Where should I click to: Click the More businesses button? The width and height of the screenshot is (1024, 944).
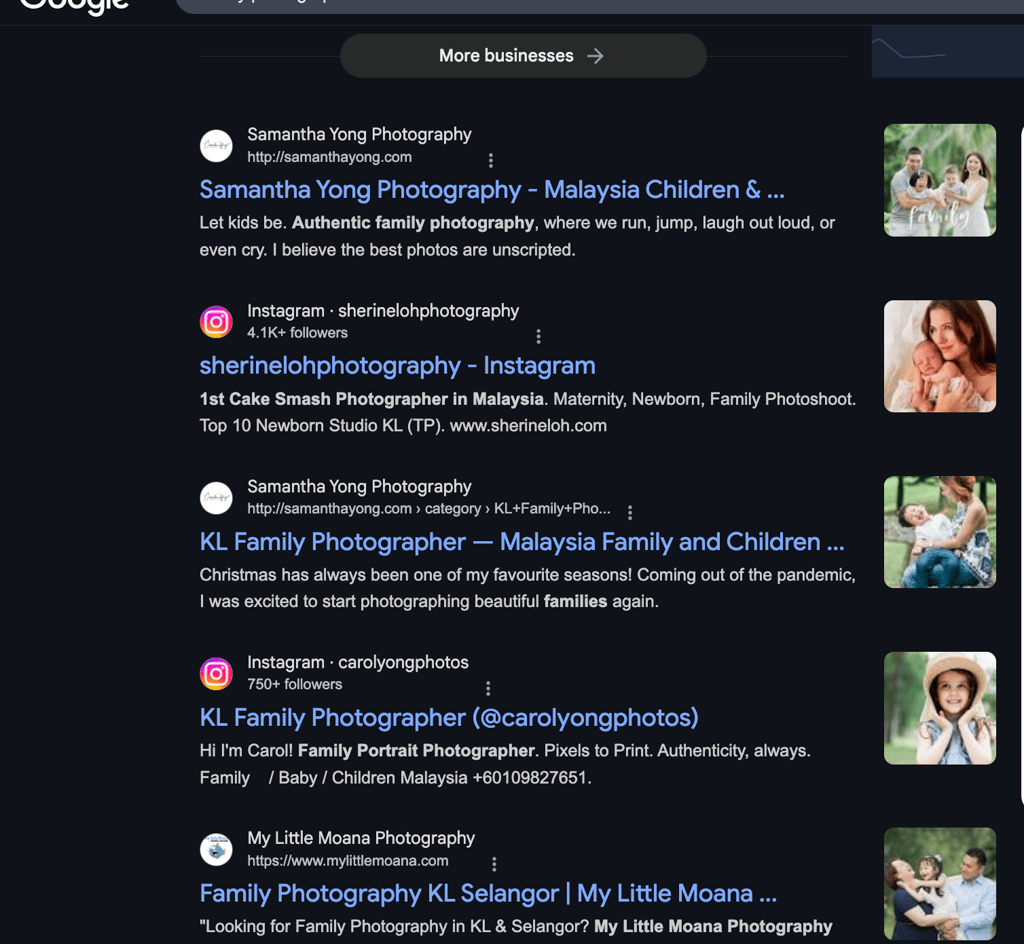pos(523,56)
